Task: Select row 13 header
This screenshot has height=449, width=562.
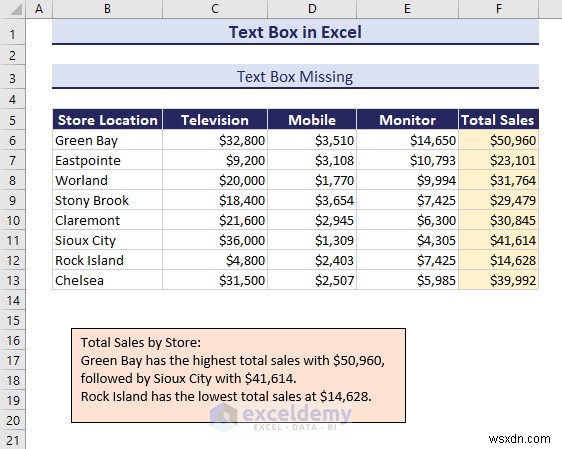Action: pyautogui.click(x=13, y=280)
